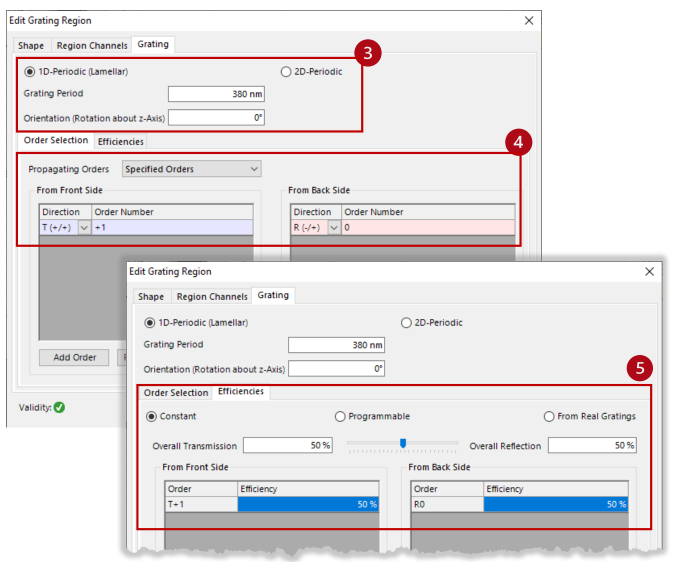Select 2D-Periodic option in back dialog
This screenshot has height=562, width=673.
[286, 72]
